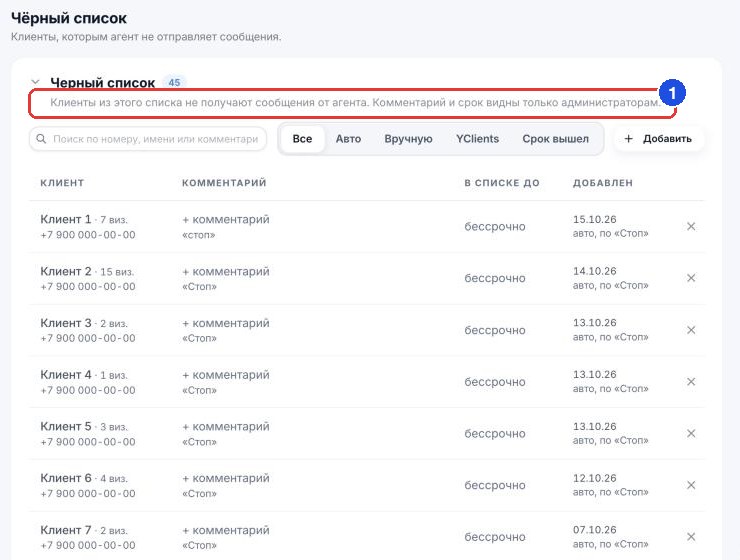
Task: Click бессрочно term for Клиент 1
Action: click(495, 226)
